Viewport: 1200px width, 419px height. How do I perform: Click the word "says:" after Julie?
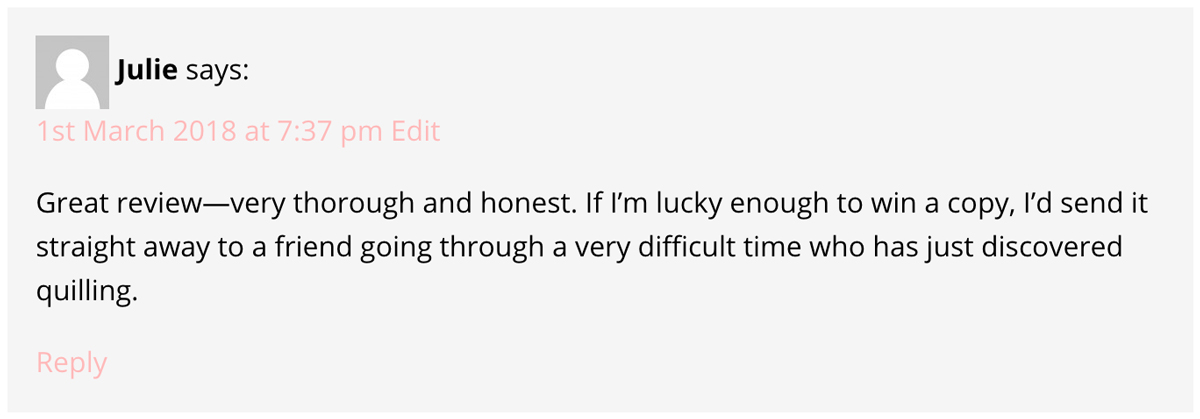coord(217,71)
